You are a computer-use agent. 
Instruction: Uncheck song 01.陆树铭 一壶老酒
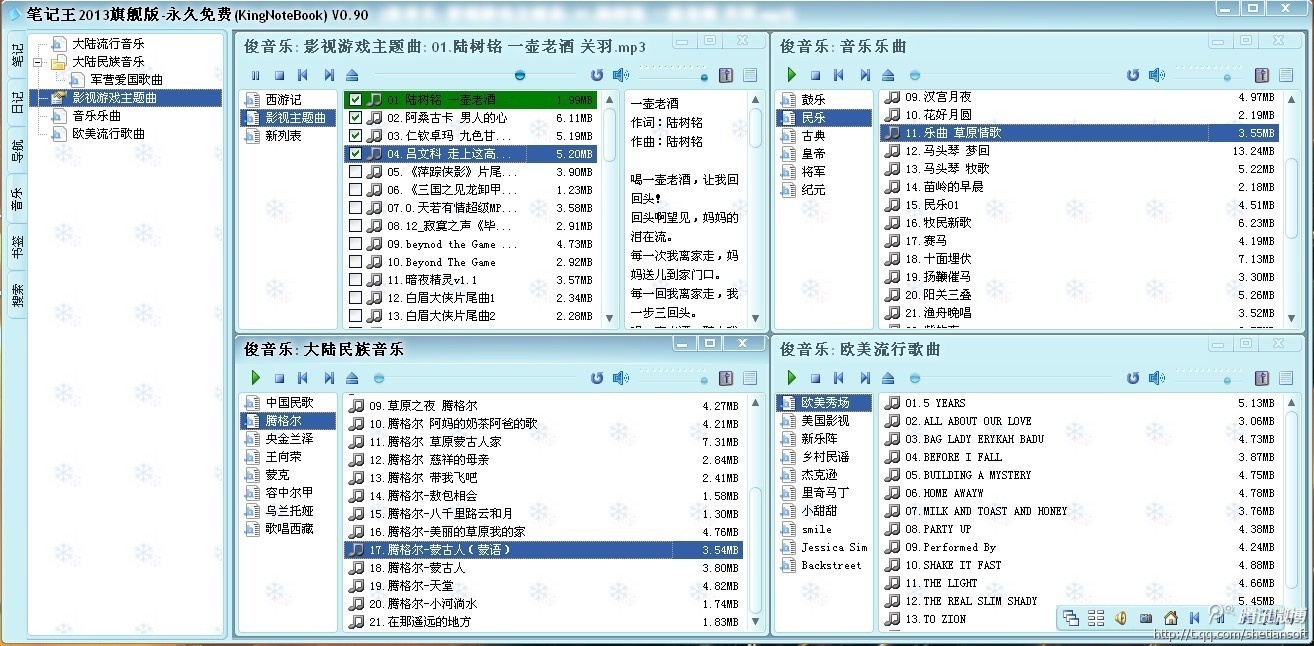click(355, 100)
